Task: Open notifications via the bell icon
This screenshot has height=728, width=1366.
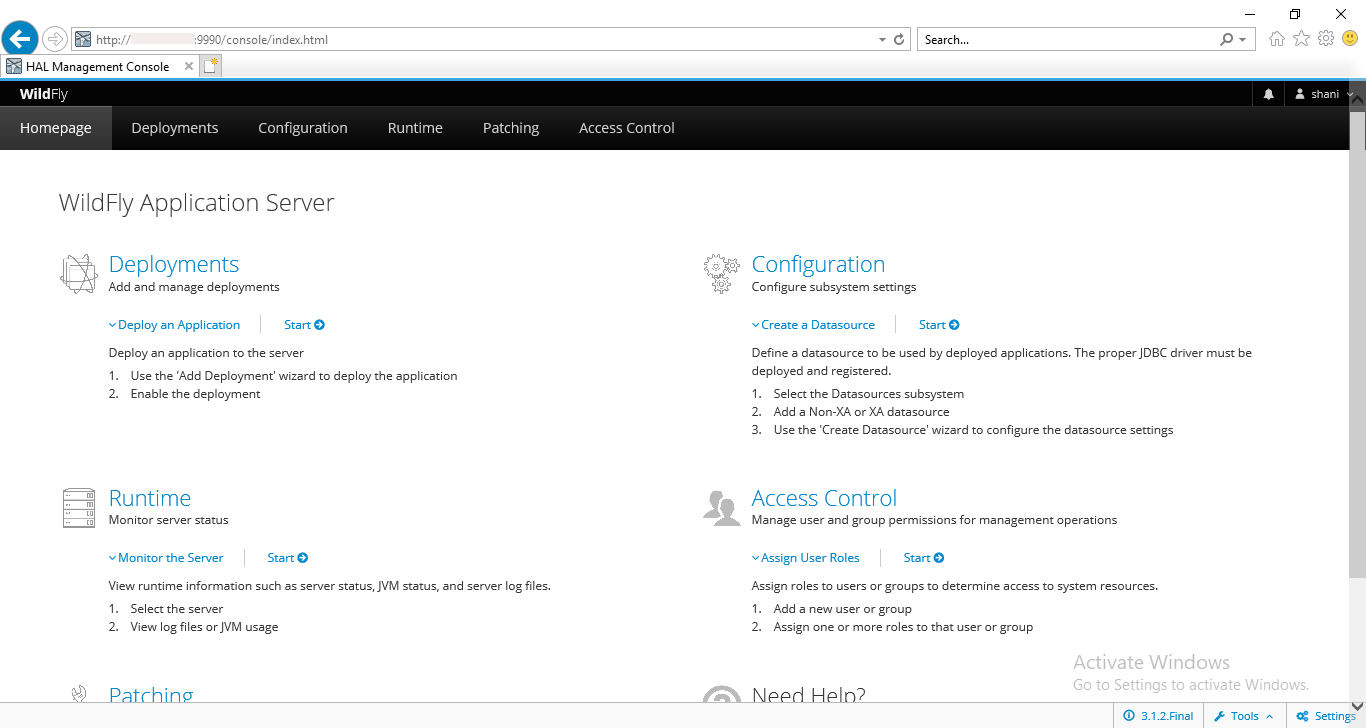Action: 1268,93
